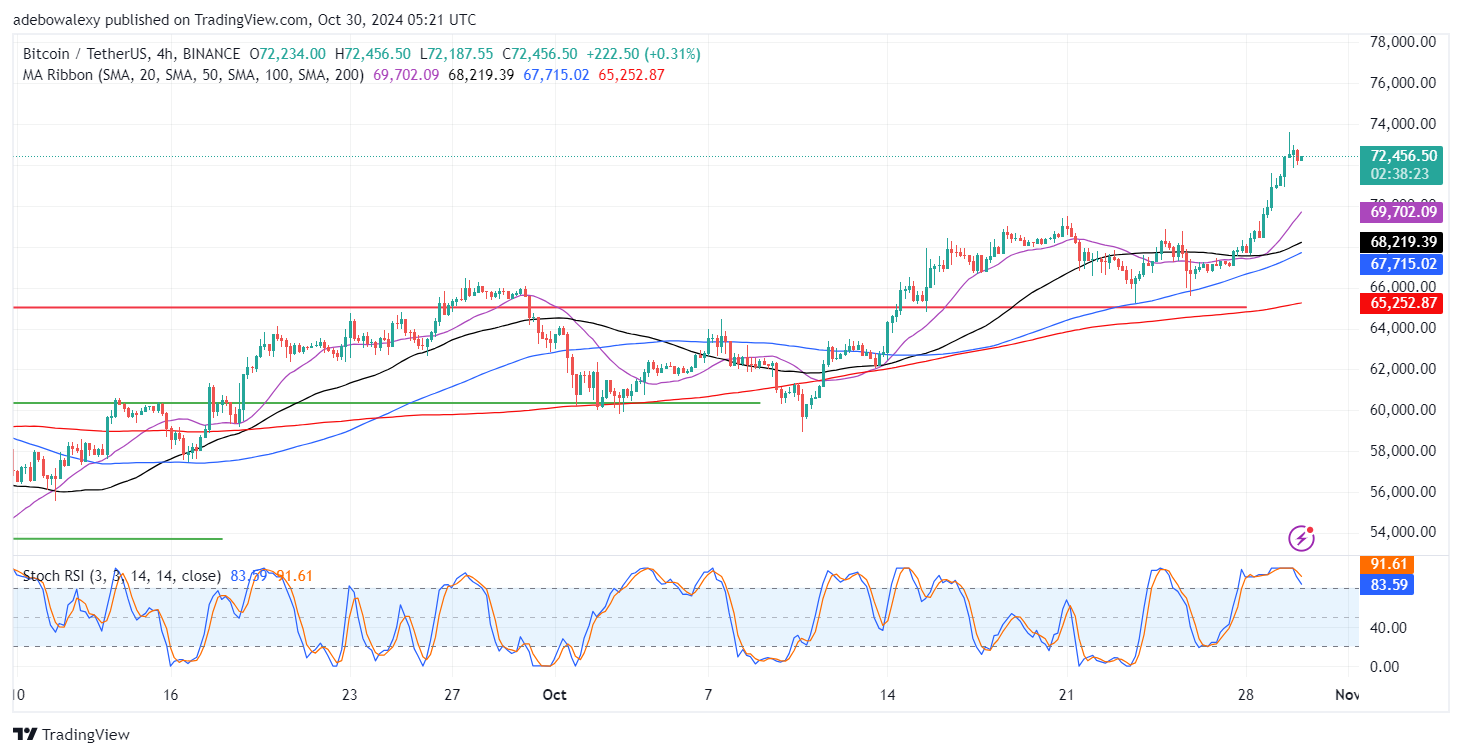Click the 69,702.09 value in MA Ribbon legend

[x=405, y=74]
